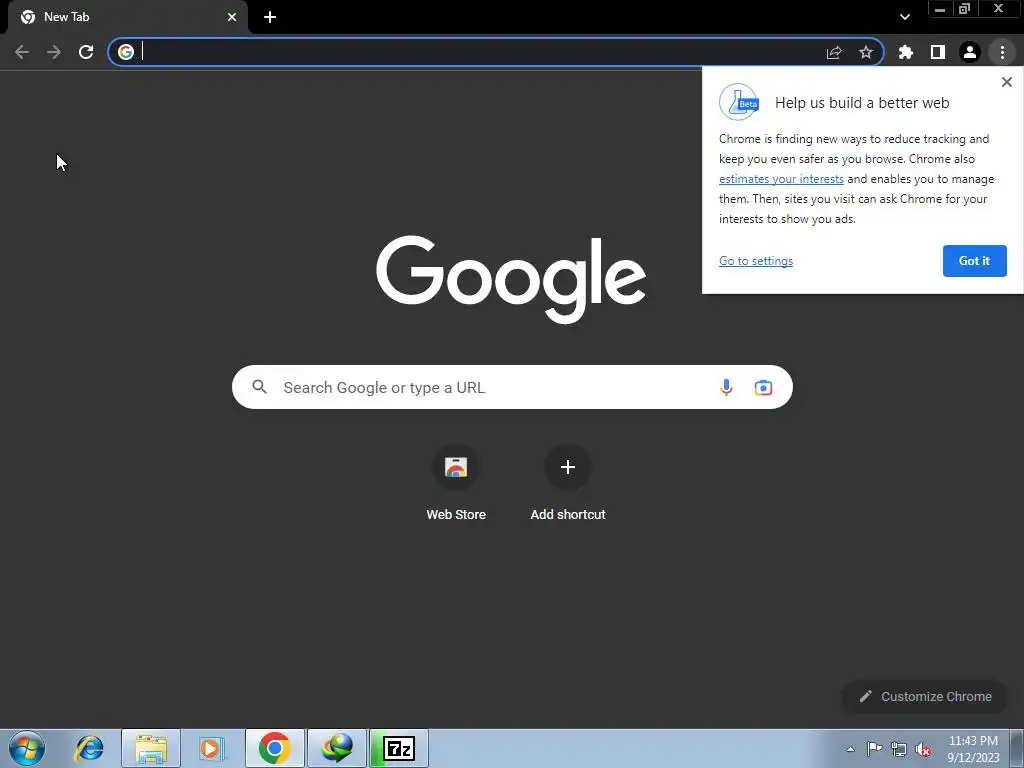
Task: Click the Beta flask icon in the popup
Action: pyautogui.click(x=739, y=102)
